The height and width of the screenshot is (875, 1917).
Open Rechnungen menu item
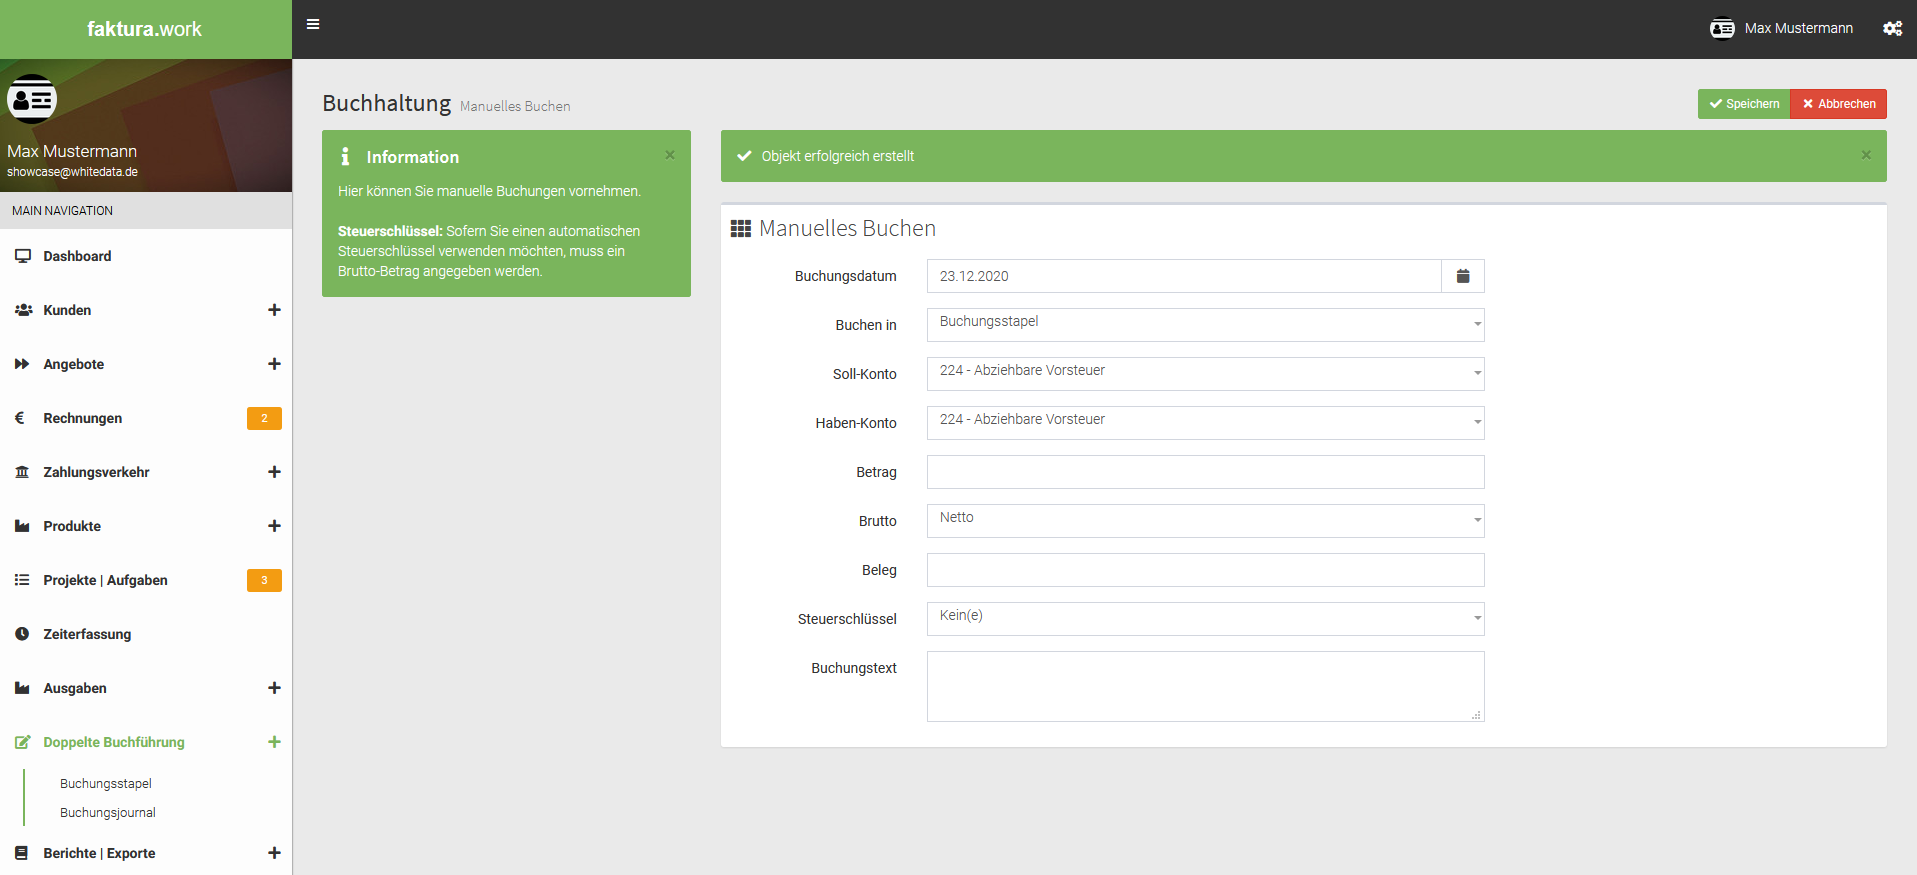pos(146,418)
